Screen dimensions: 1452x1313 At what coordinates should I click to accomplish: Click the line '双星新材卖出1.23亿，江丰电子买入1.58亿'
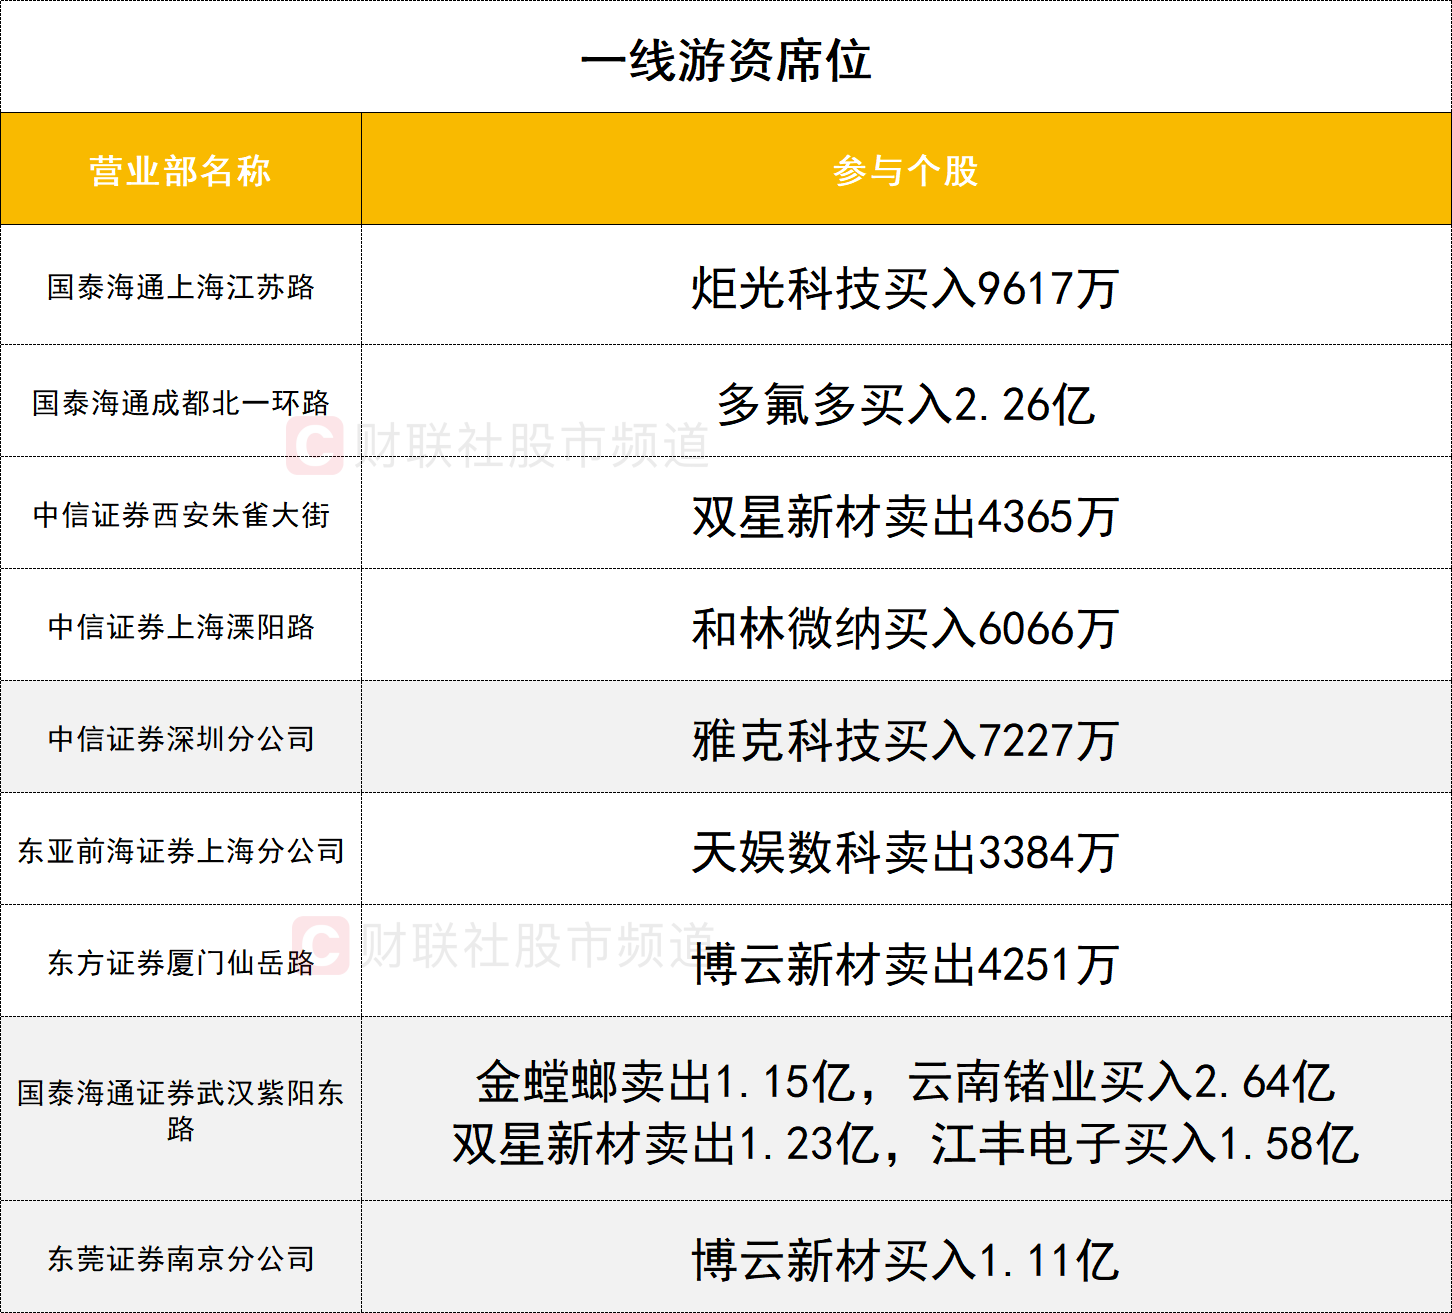pyautogui.click(x=906, y=1144)
